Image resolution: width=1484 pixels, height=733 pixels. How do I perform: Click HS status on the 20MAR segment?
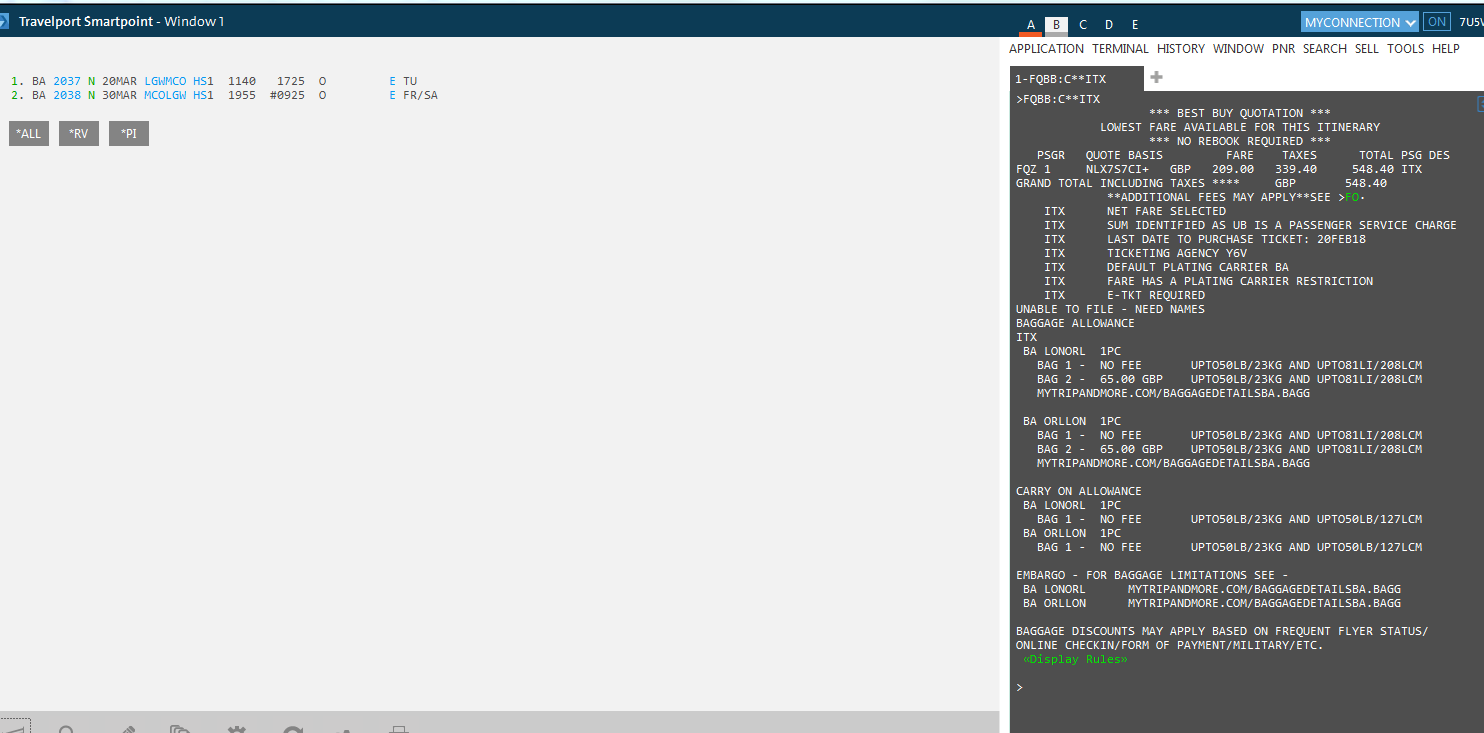click(x=200, y=81)
